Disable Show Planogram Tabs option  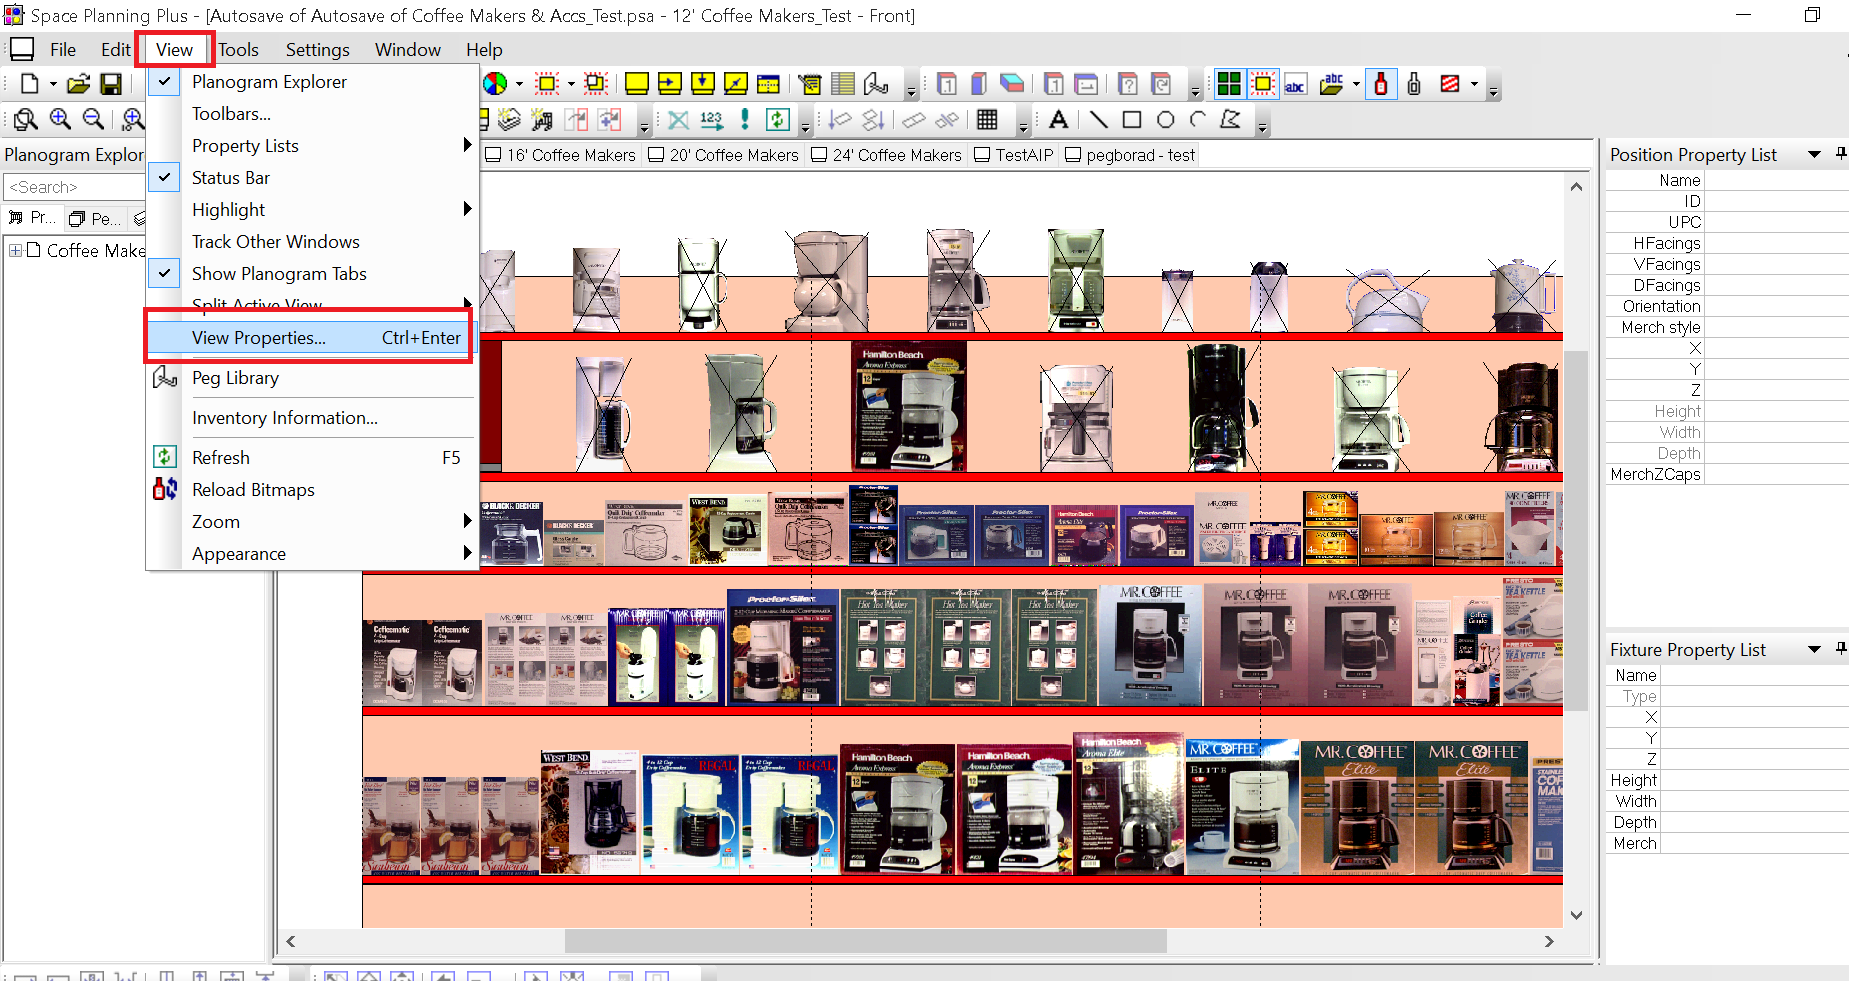pos(278,274)
